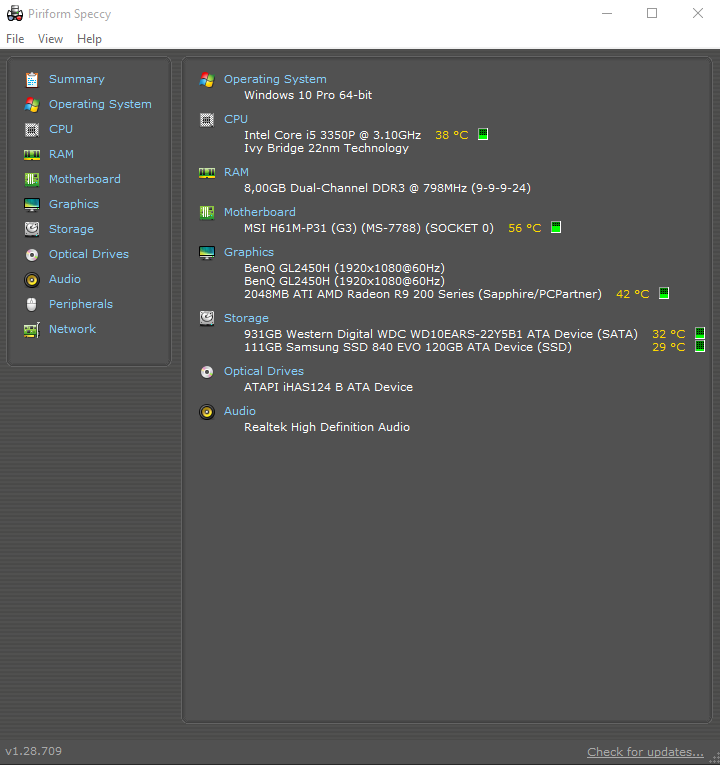Click the Summary clipboard icon in sidebar
Viewport: 720px width, 765px height.
coord(32,80)
